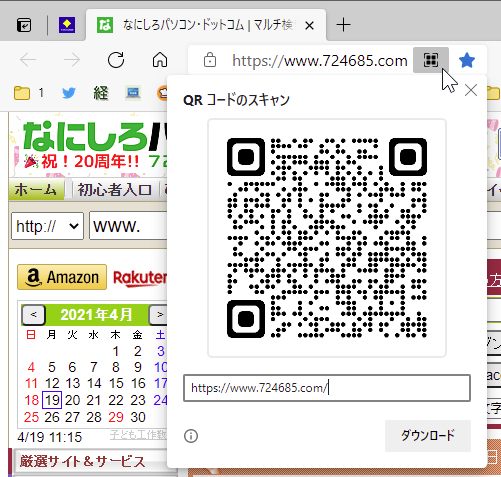Viewport: 501px width, 477px height.
Task: Open the bookmark folder labeled 1
Action: point(29,93)
